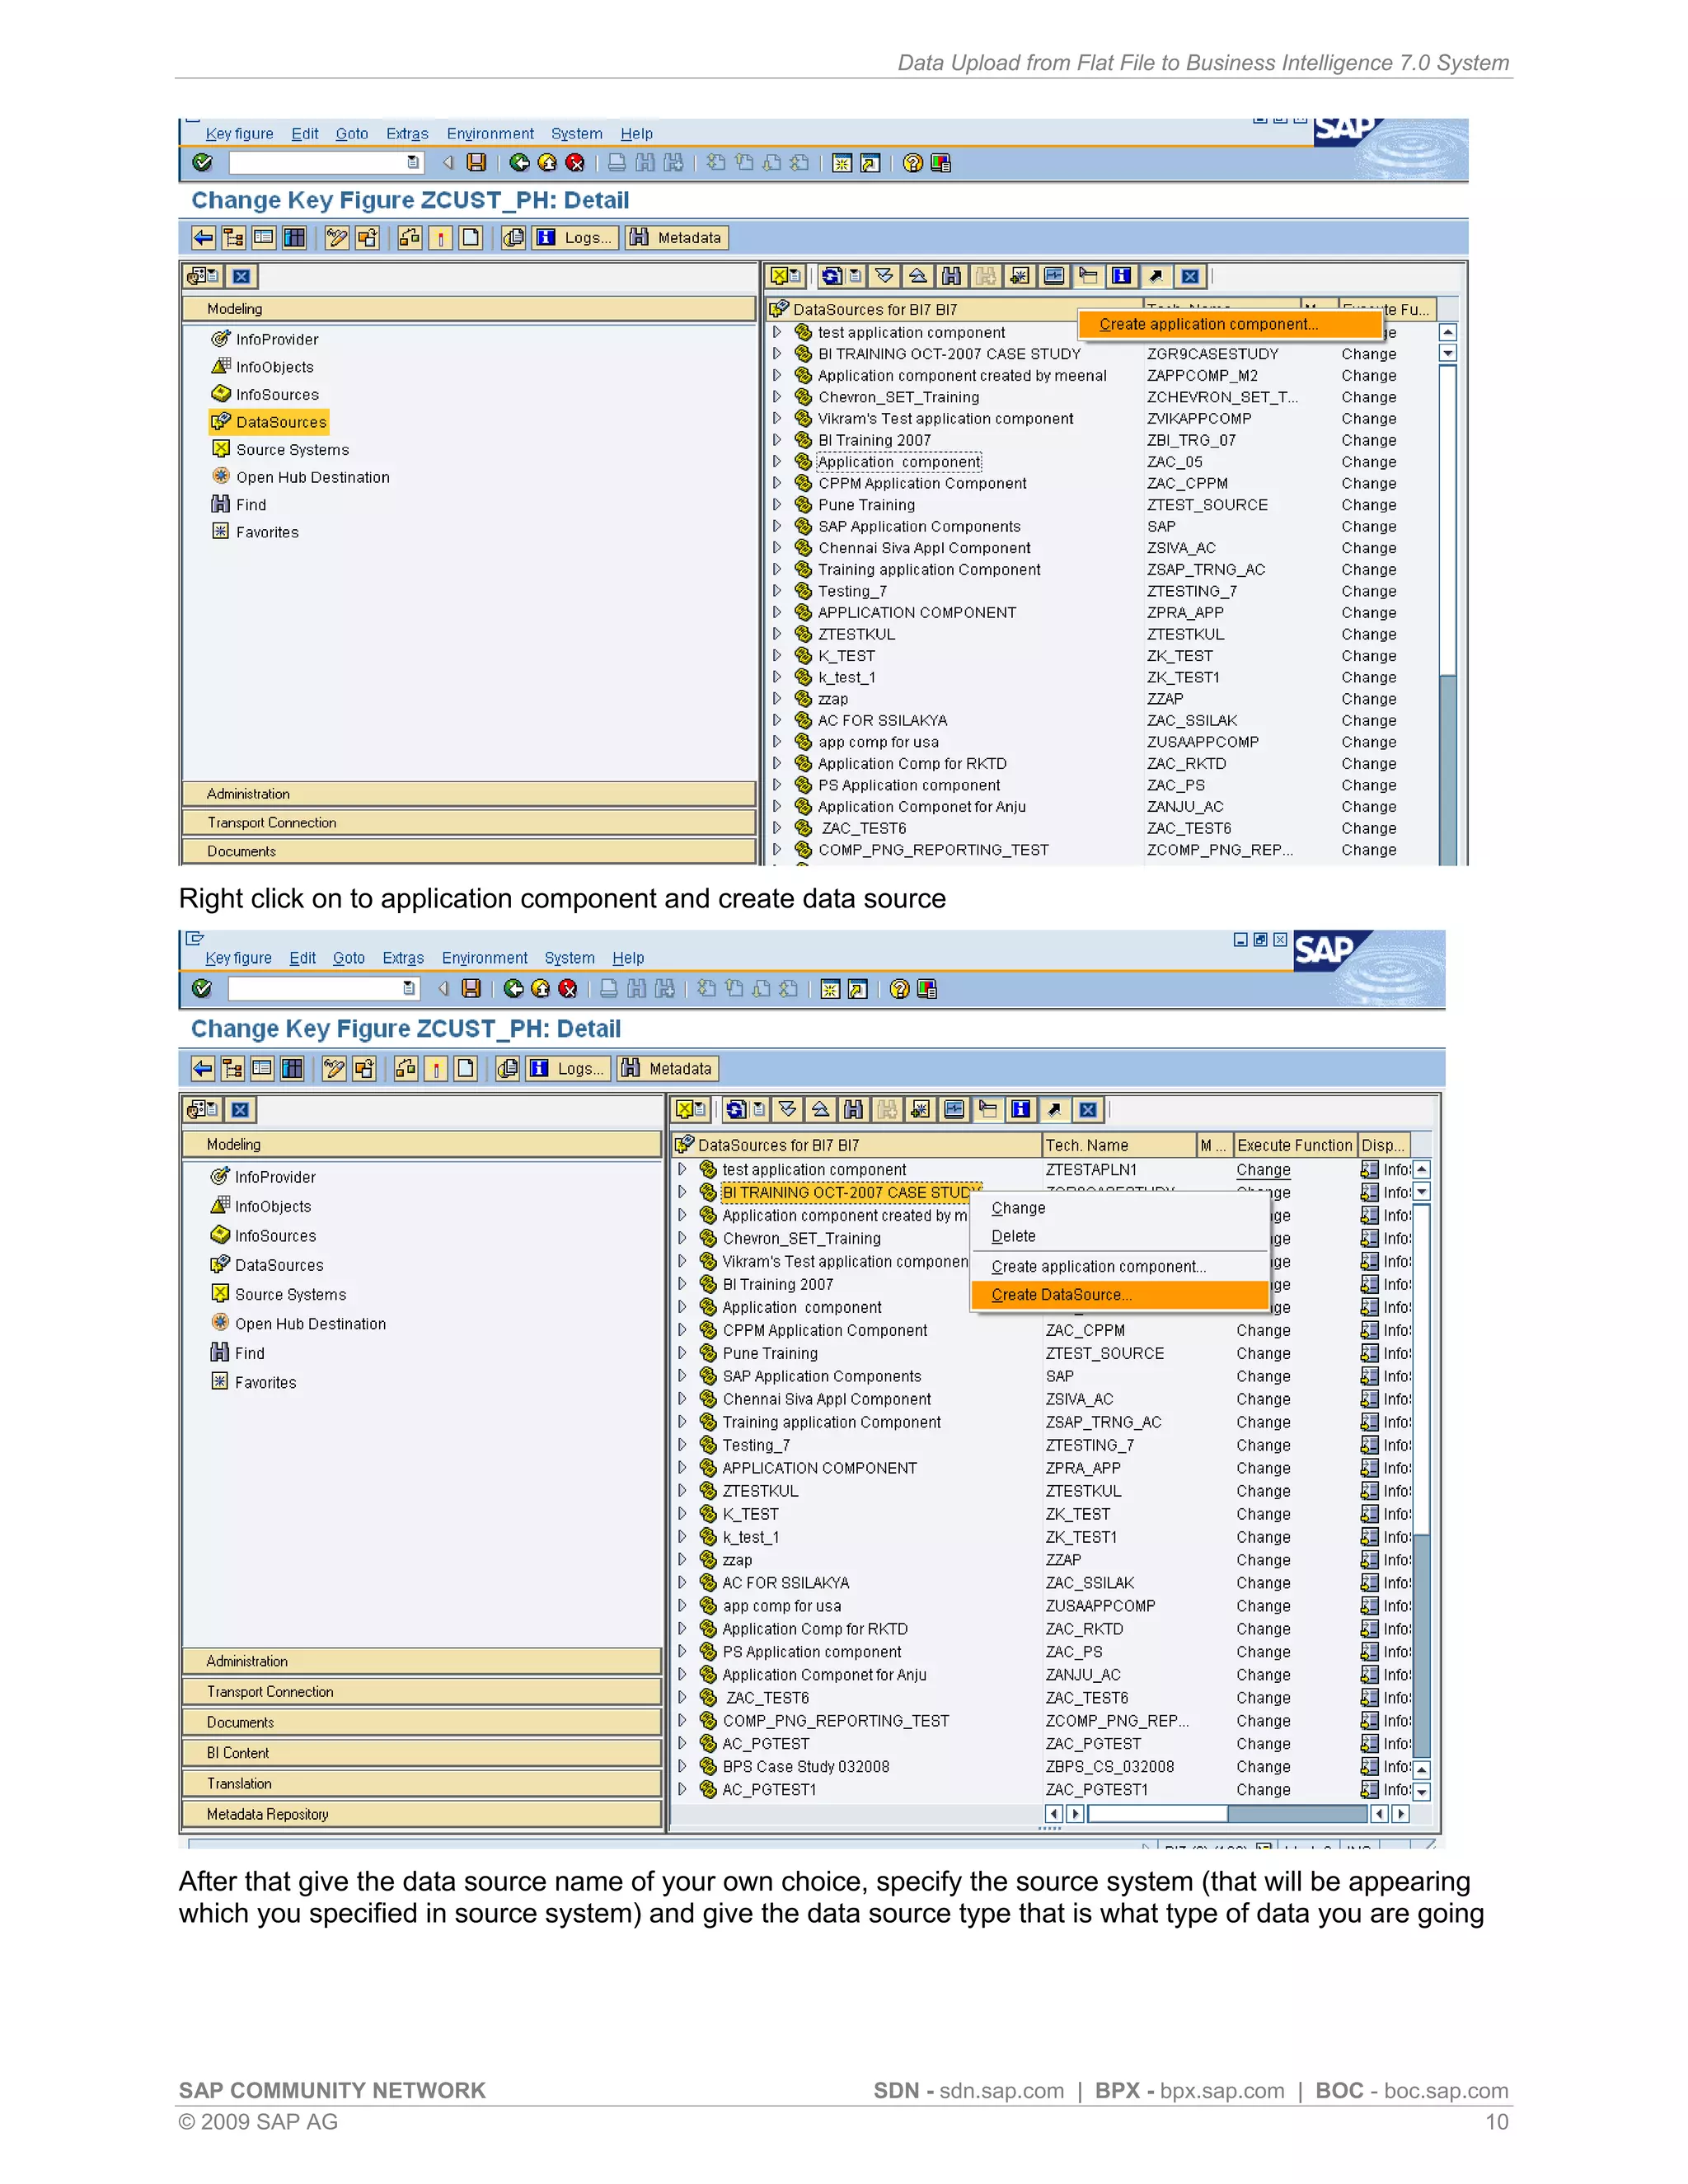Screen dimensions: 1688x2184
Task: Click the Save disk icon in lower screenshot
Action: (471, 989)
